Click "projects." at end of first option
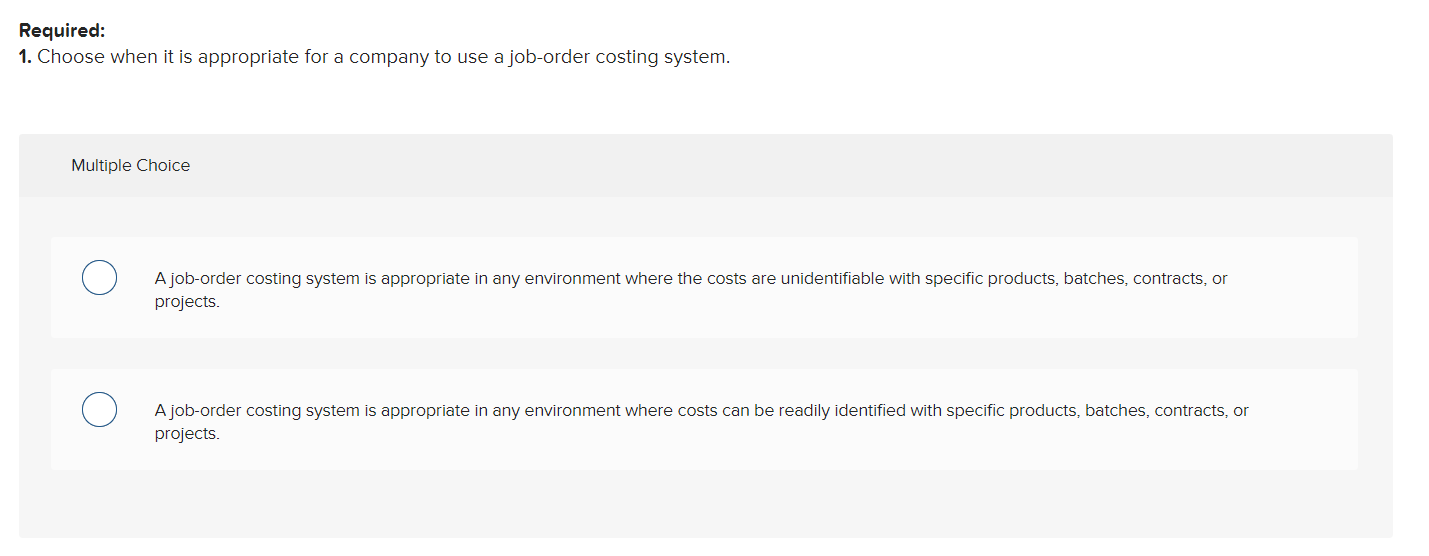Image resolution: width=1429 pixels, height=556 pixels. (x=187, y=302)
